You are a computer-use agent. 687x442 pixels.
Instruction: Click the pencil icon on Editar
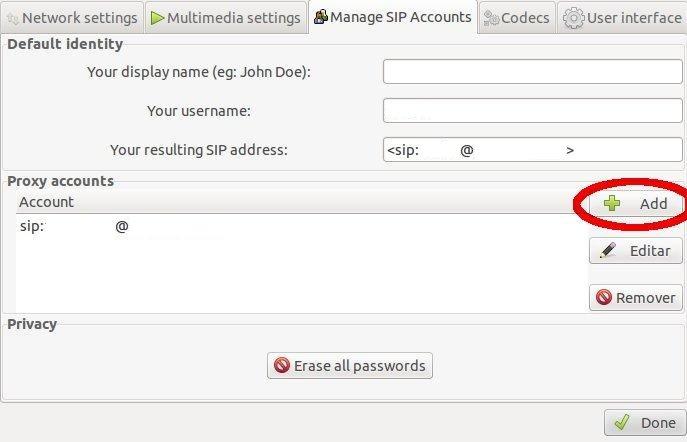pyautogui.click(x=608, y=251)
